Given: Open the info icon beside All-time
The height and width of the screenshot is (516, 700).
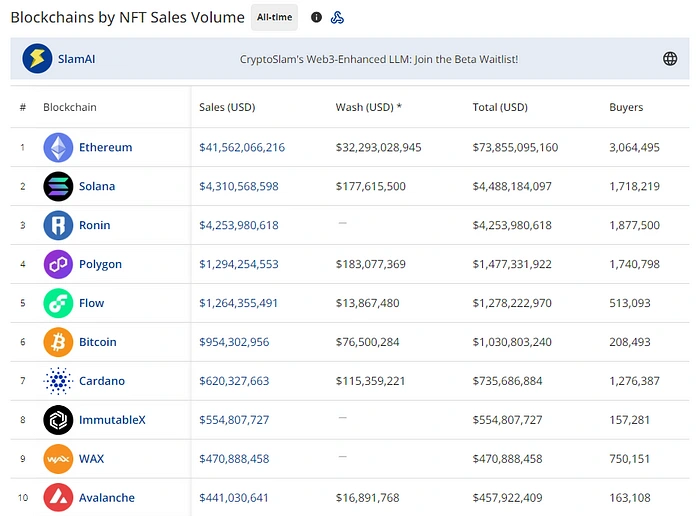Looking at the screenshot, I should (317, 18).
